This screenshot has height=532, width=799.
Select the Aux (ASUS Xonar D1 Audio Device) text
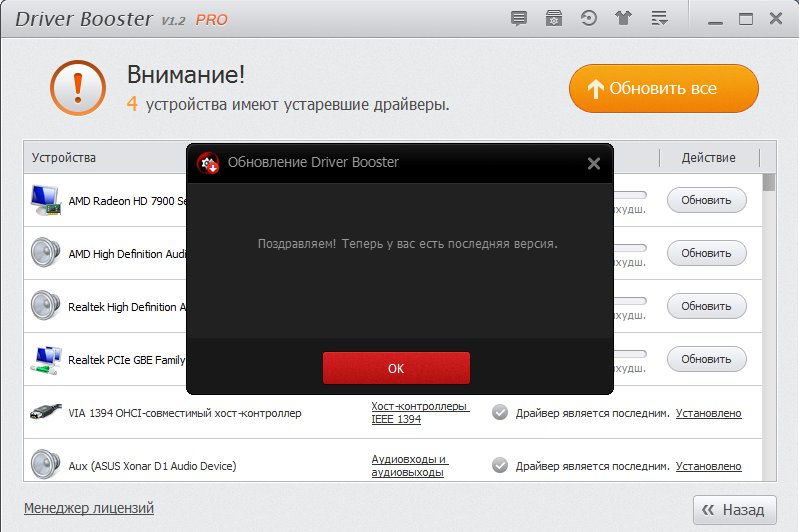[152, 466]
